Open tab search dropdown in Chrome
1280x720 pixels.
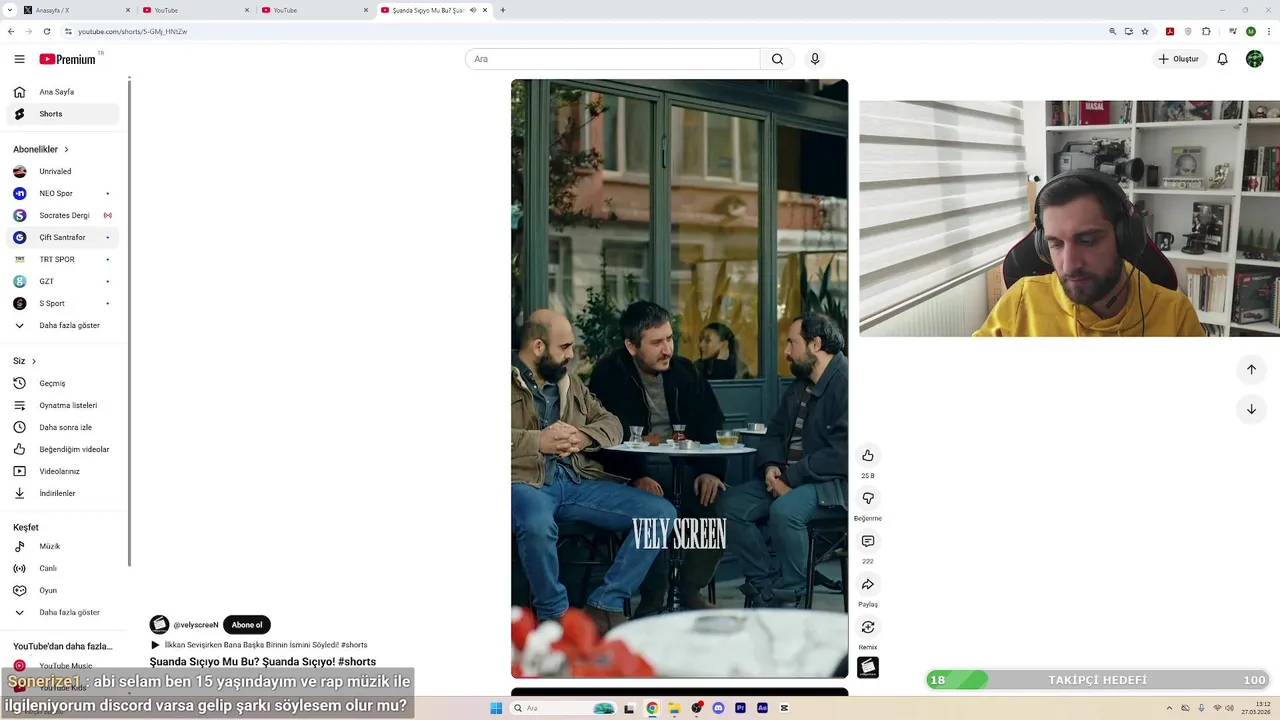coord(9,10)
